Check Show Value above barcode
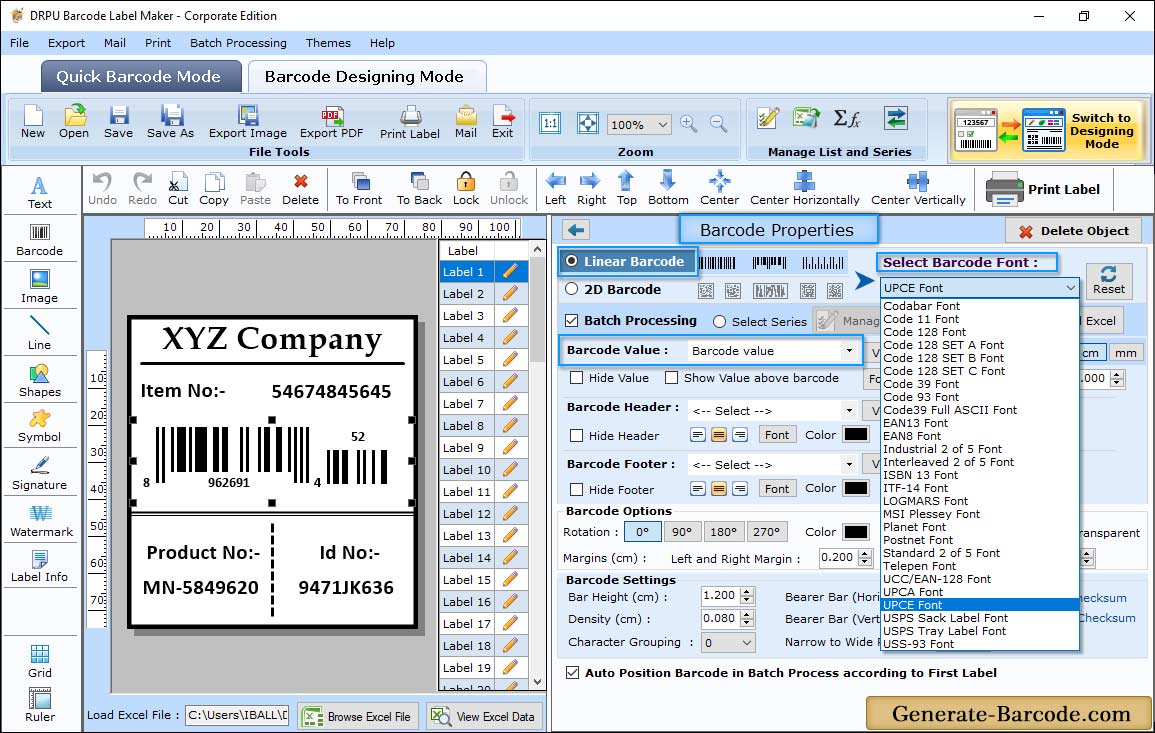The image size is (1155, 733). tap(671, 378)
